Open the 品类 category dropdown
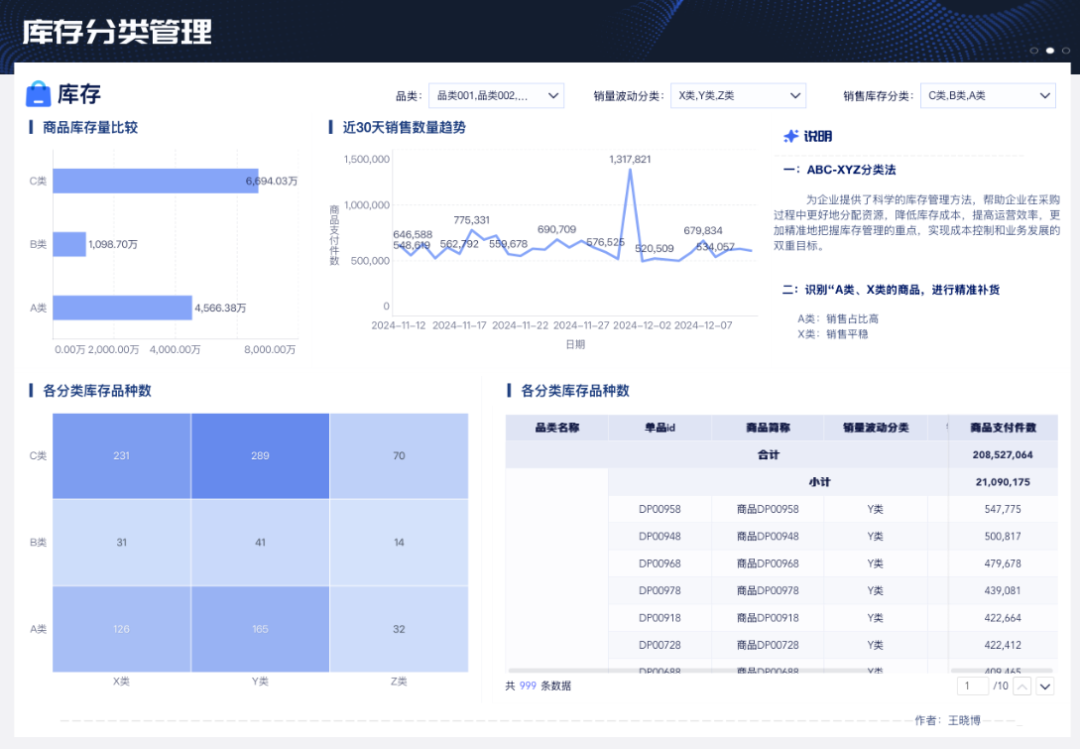Viewport: 1080px width, 749px height. tap(496, 96)
